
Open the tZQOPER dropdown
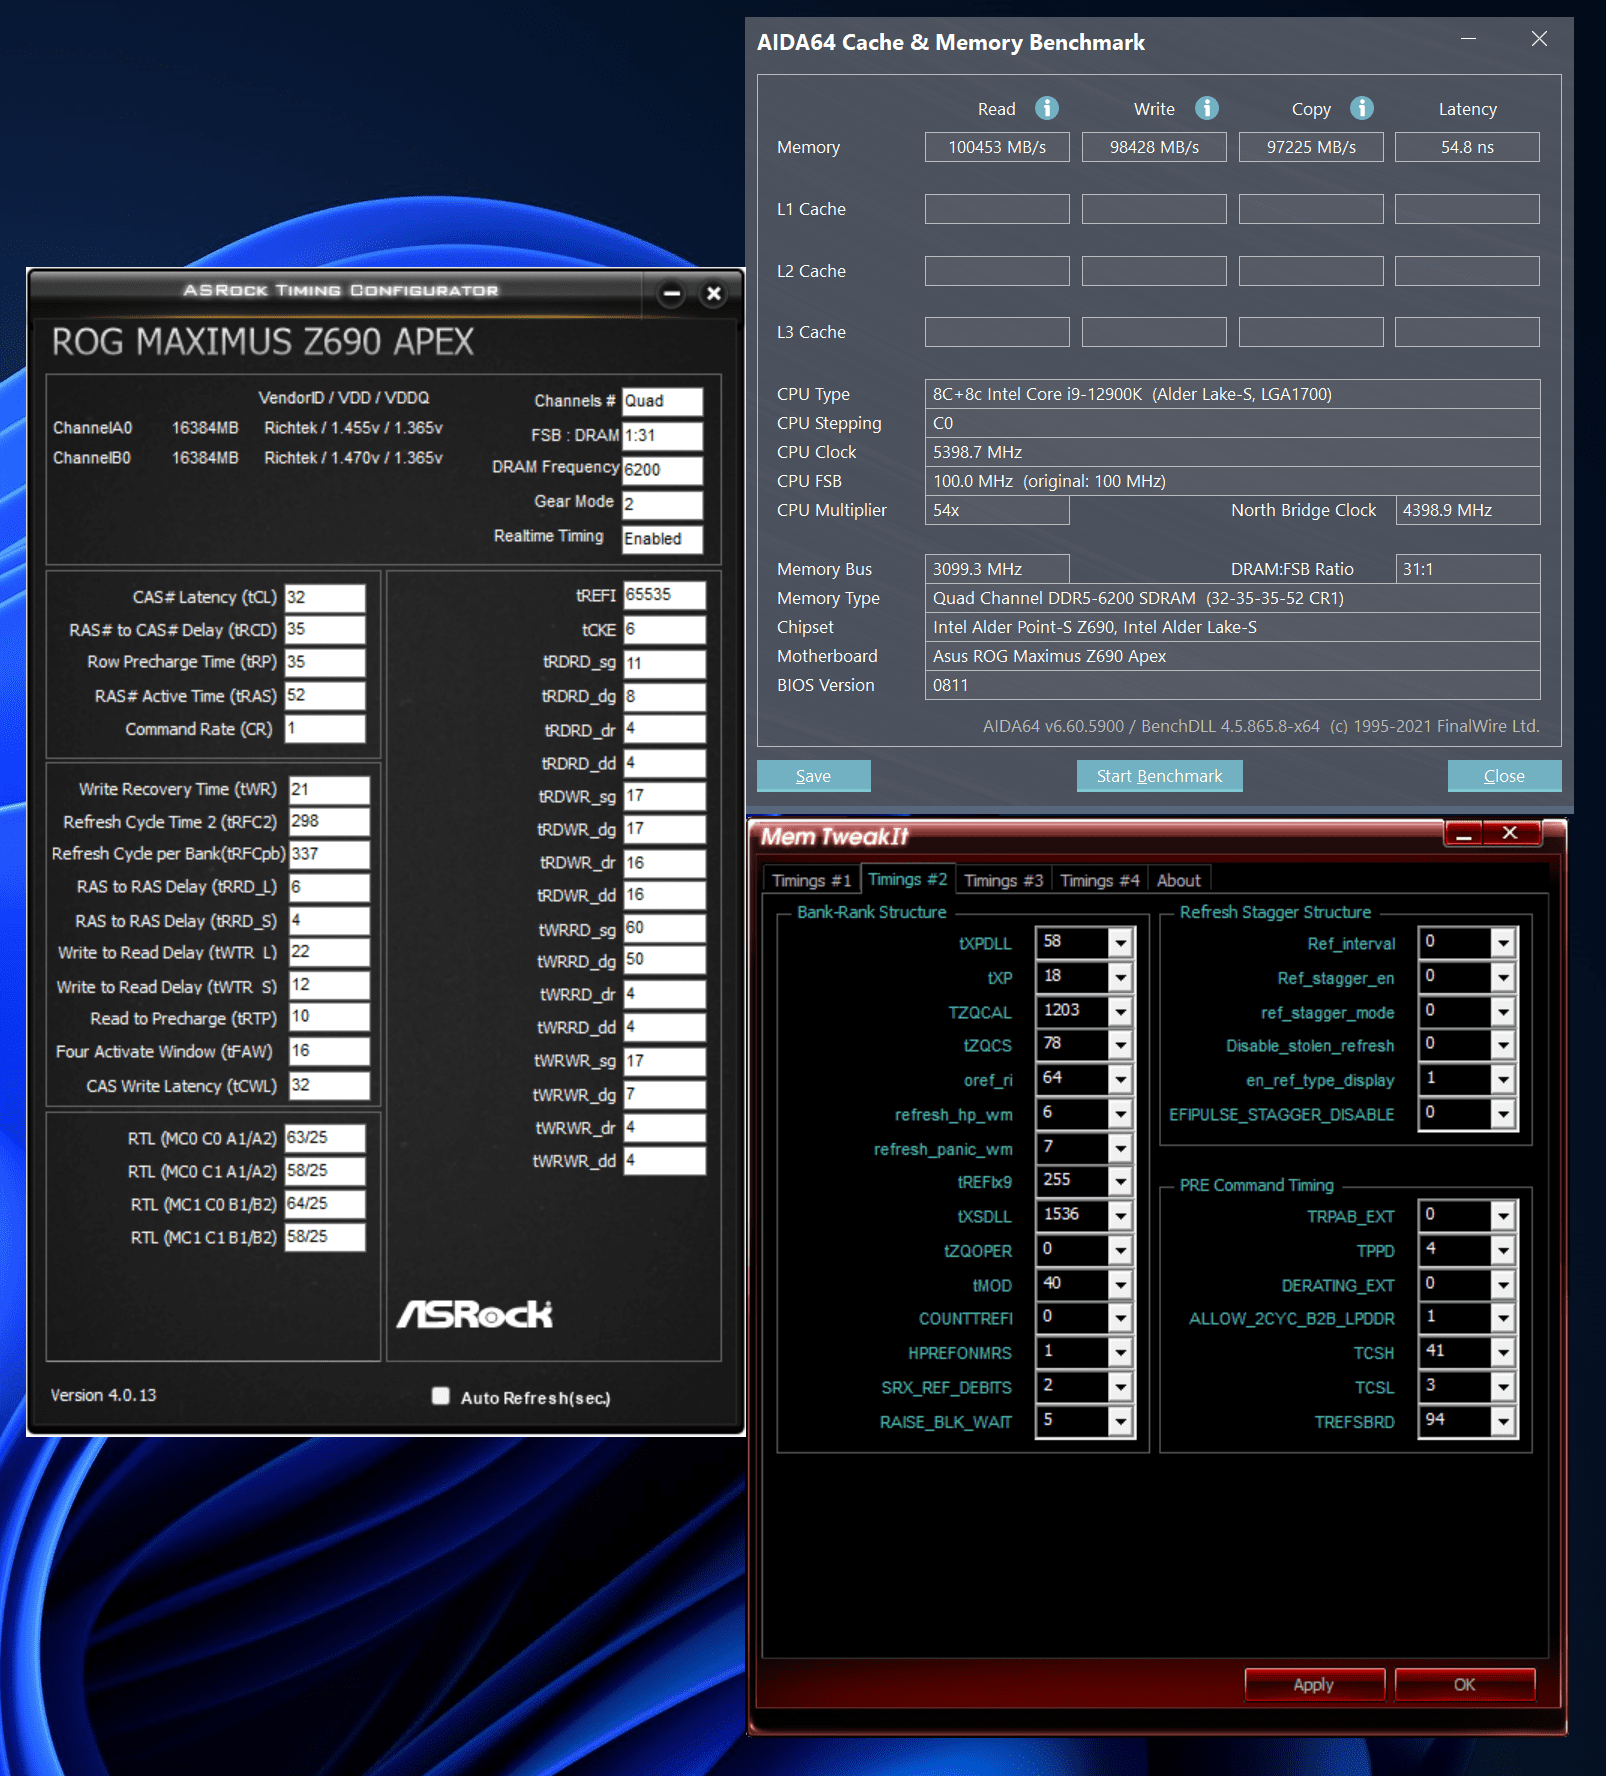(1121, 1251)
